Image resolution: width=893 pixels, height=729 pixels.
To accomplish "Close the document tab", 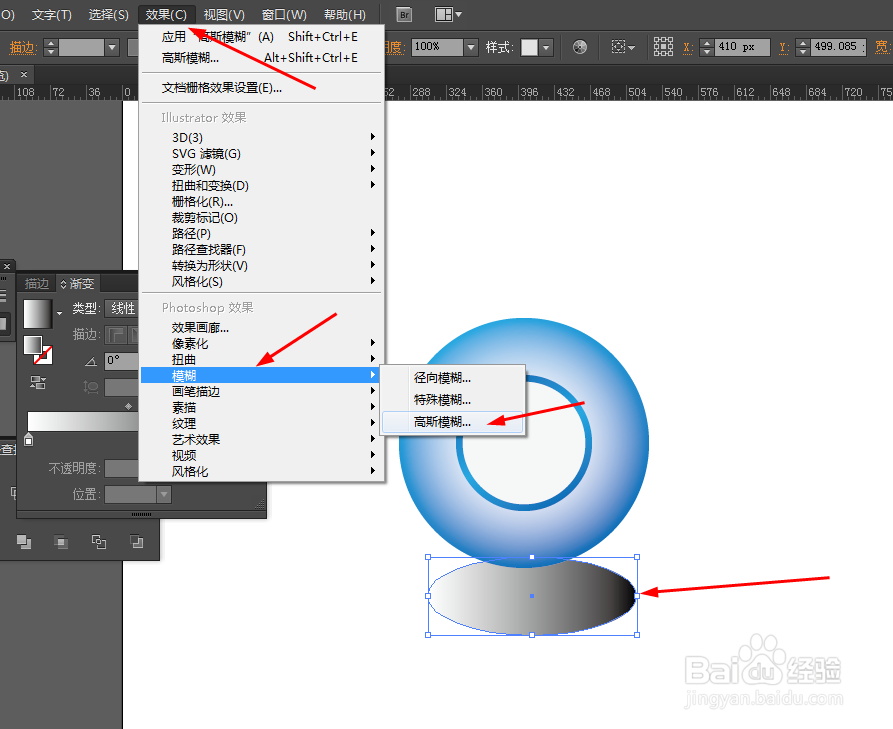I will pyautogui.click(x=24, y=74).
